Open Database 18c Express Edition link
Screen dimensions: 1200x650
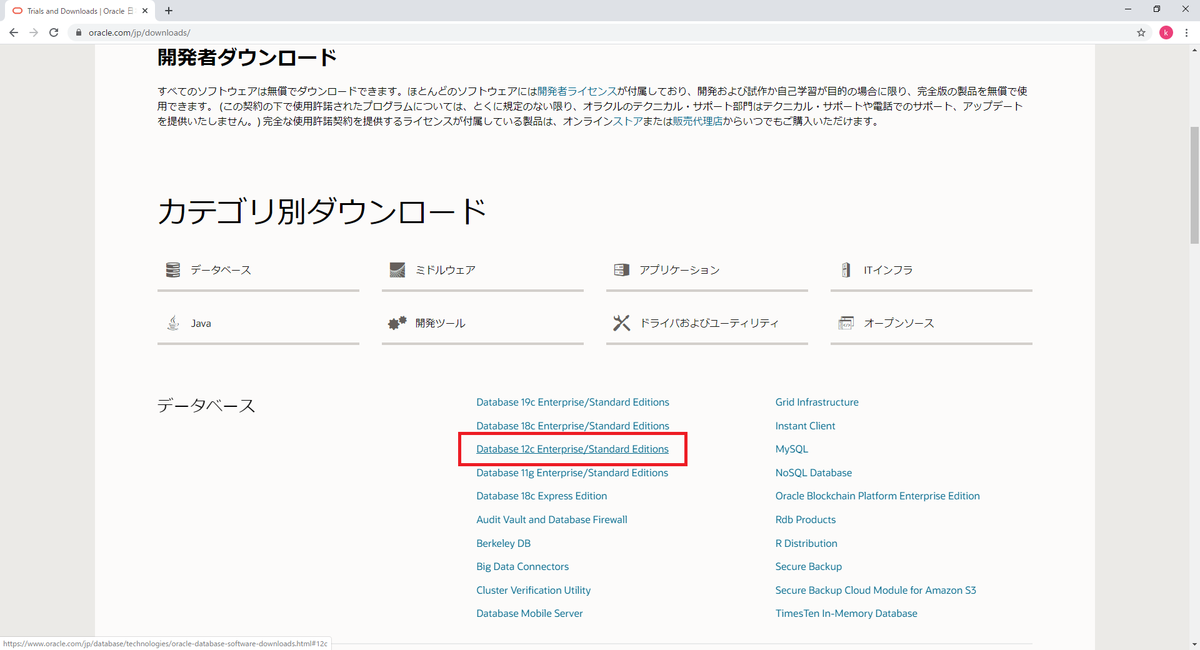(x=541, y=496)
